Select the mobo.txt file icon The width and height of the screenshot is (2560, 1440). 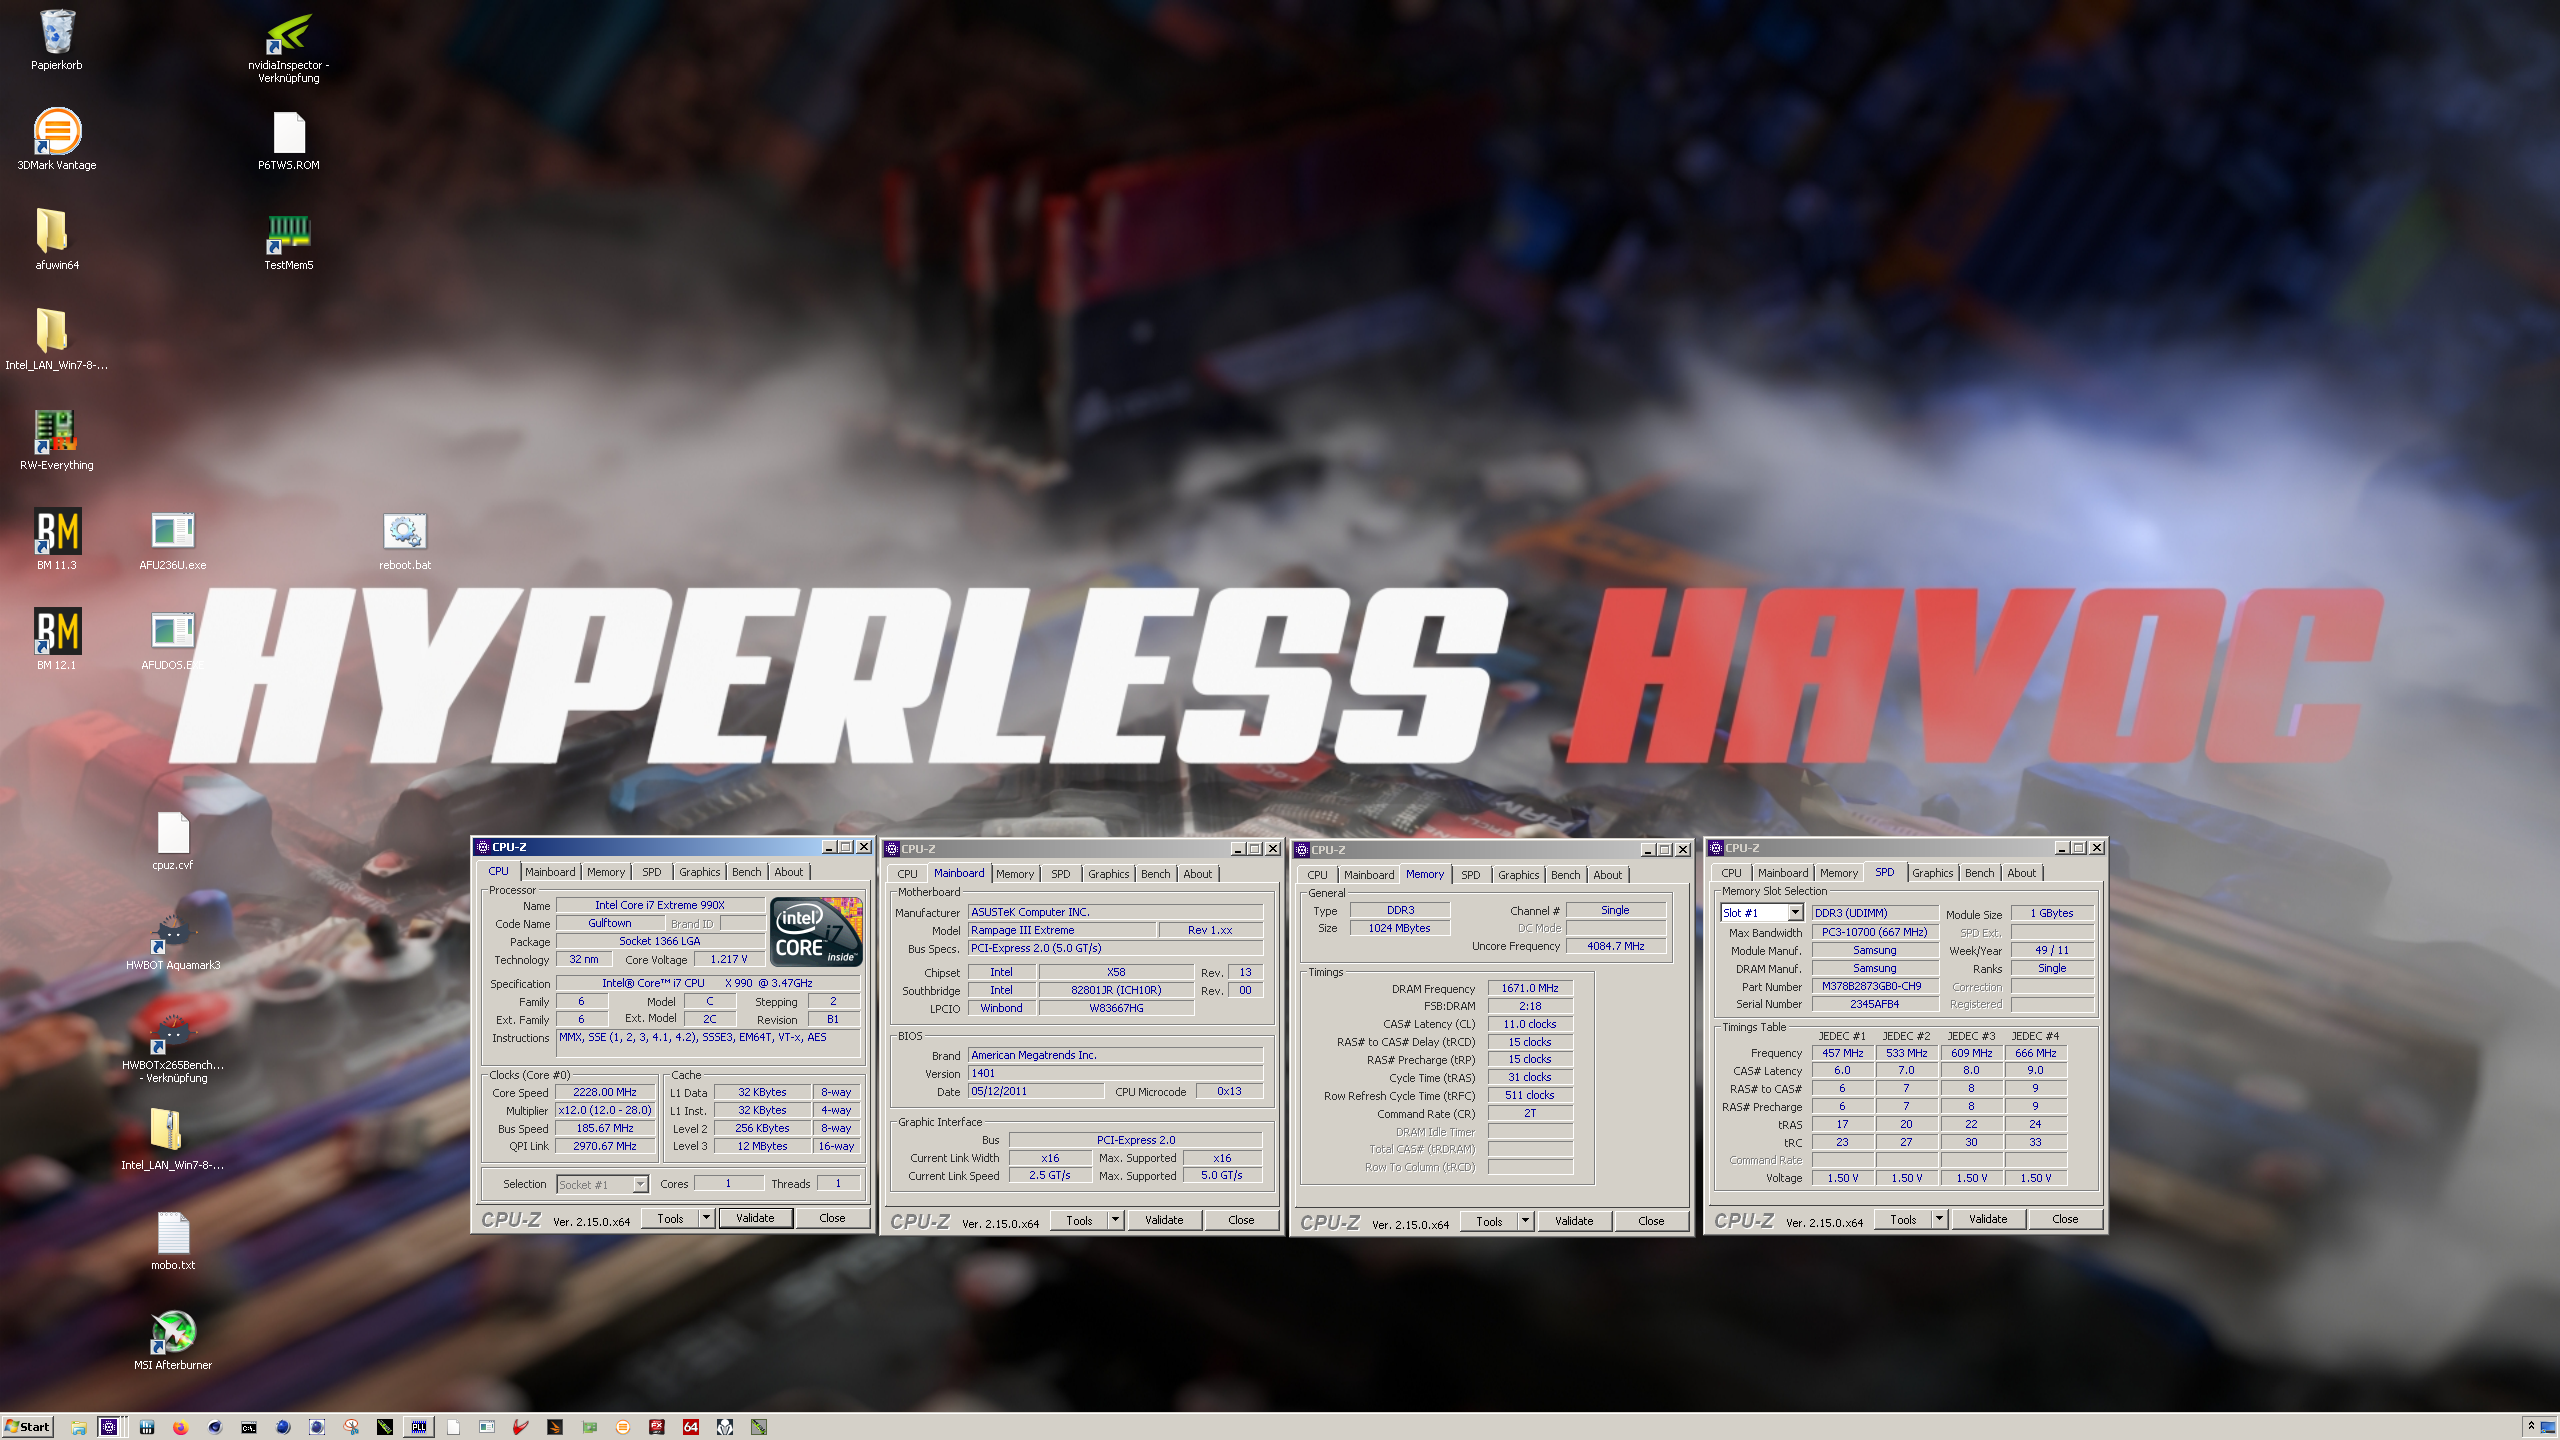click(173, 1241)
